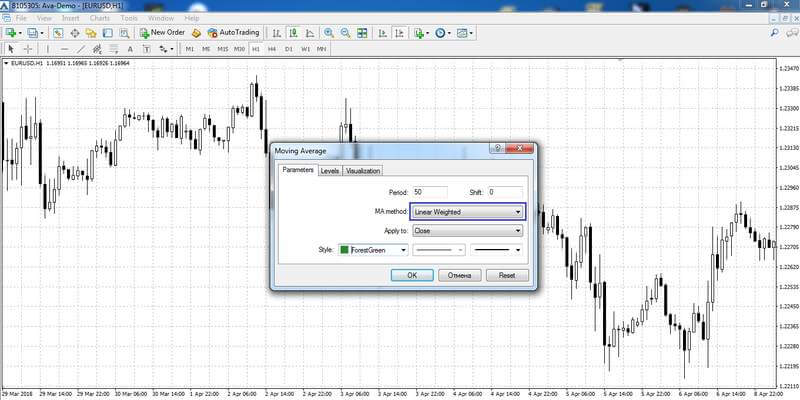Zoom in on the chart

tap(329, 33)
